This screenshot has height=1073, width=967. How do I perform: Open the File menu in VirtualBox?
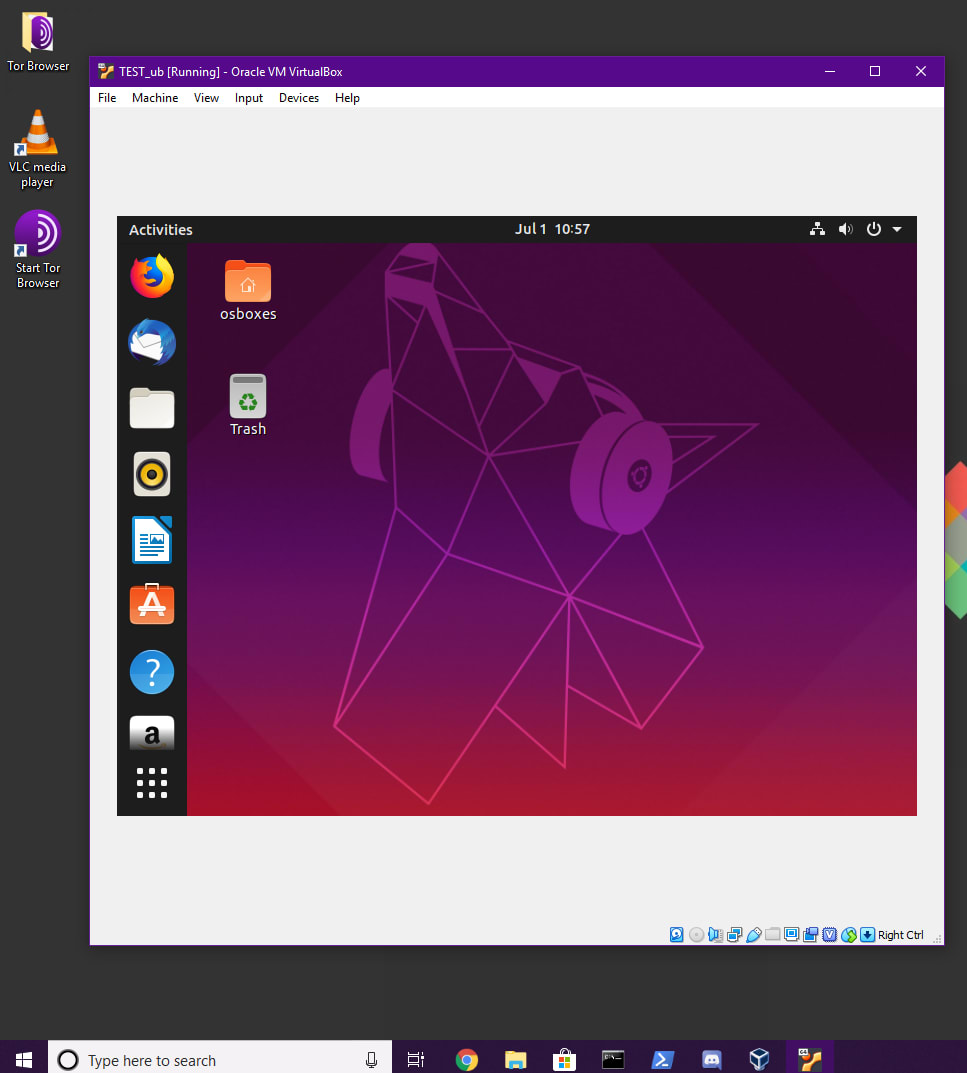click(107, 98)
